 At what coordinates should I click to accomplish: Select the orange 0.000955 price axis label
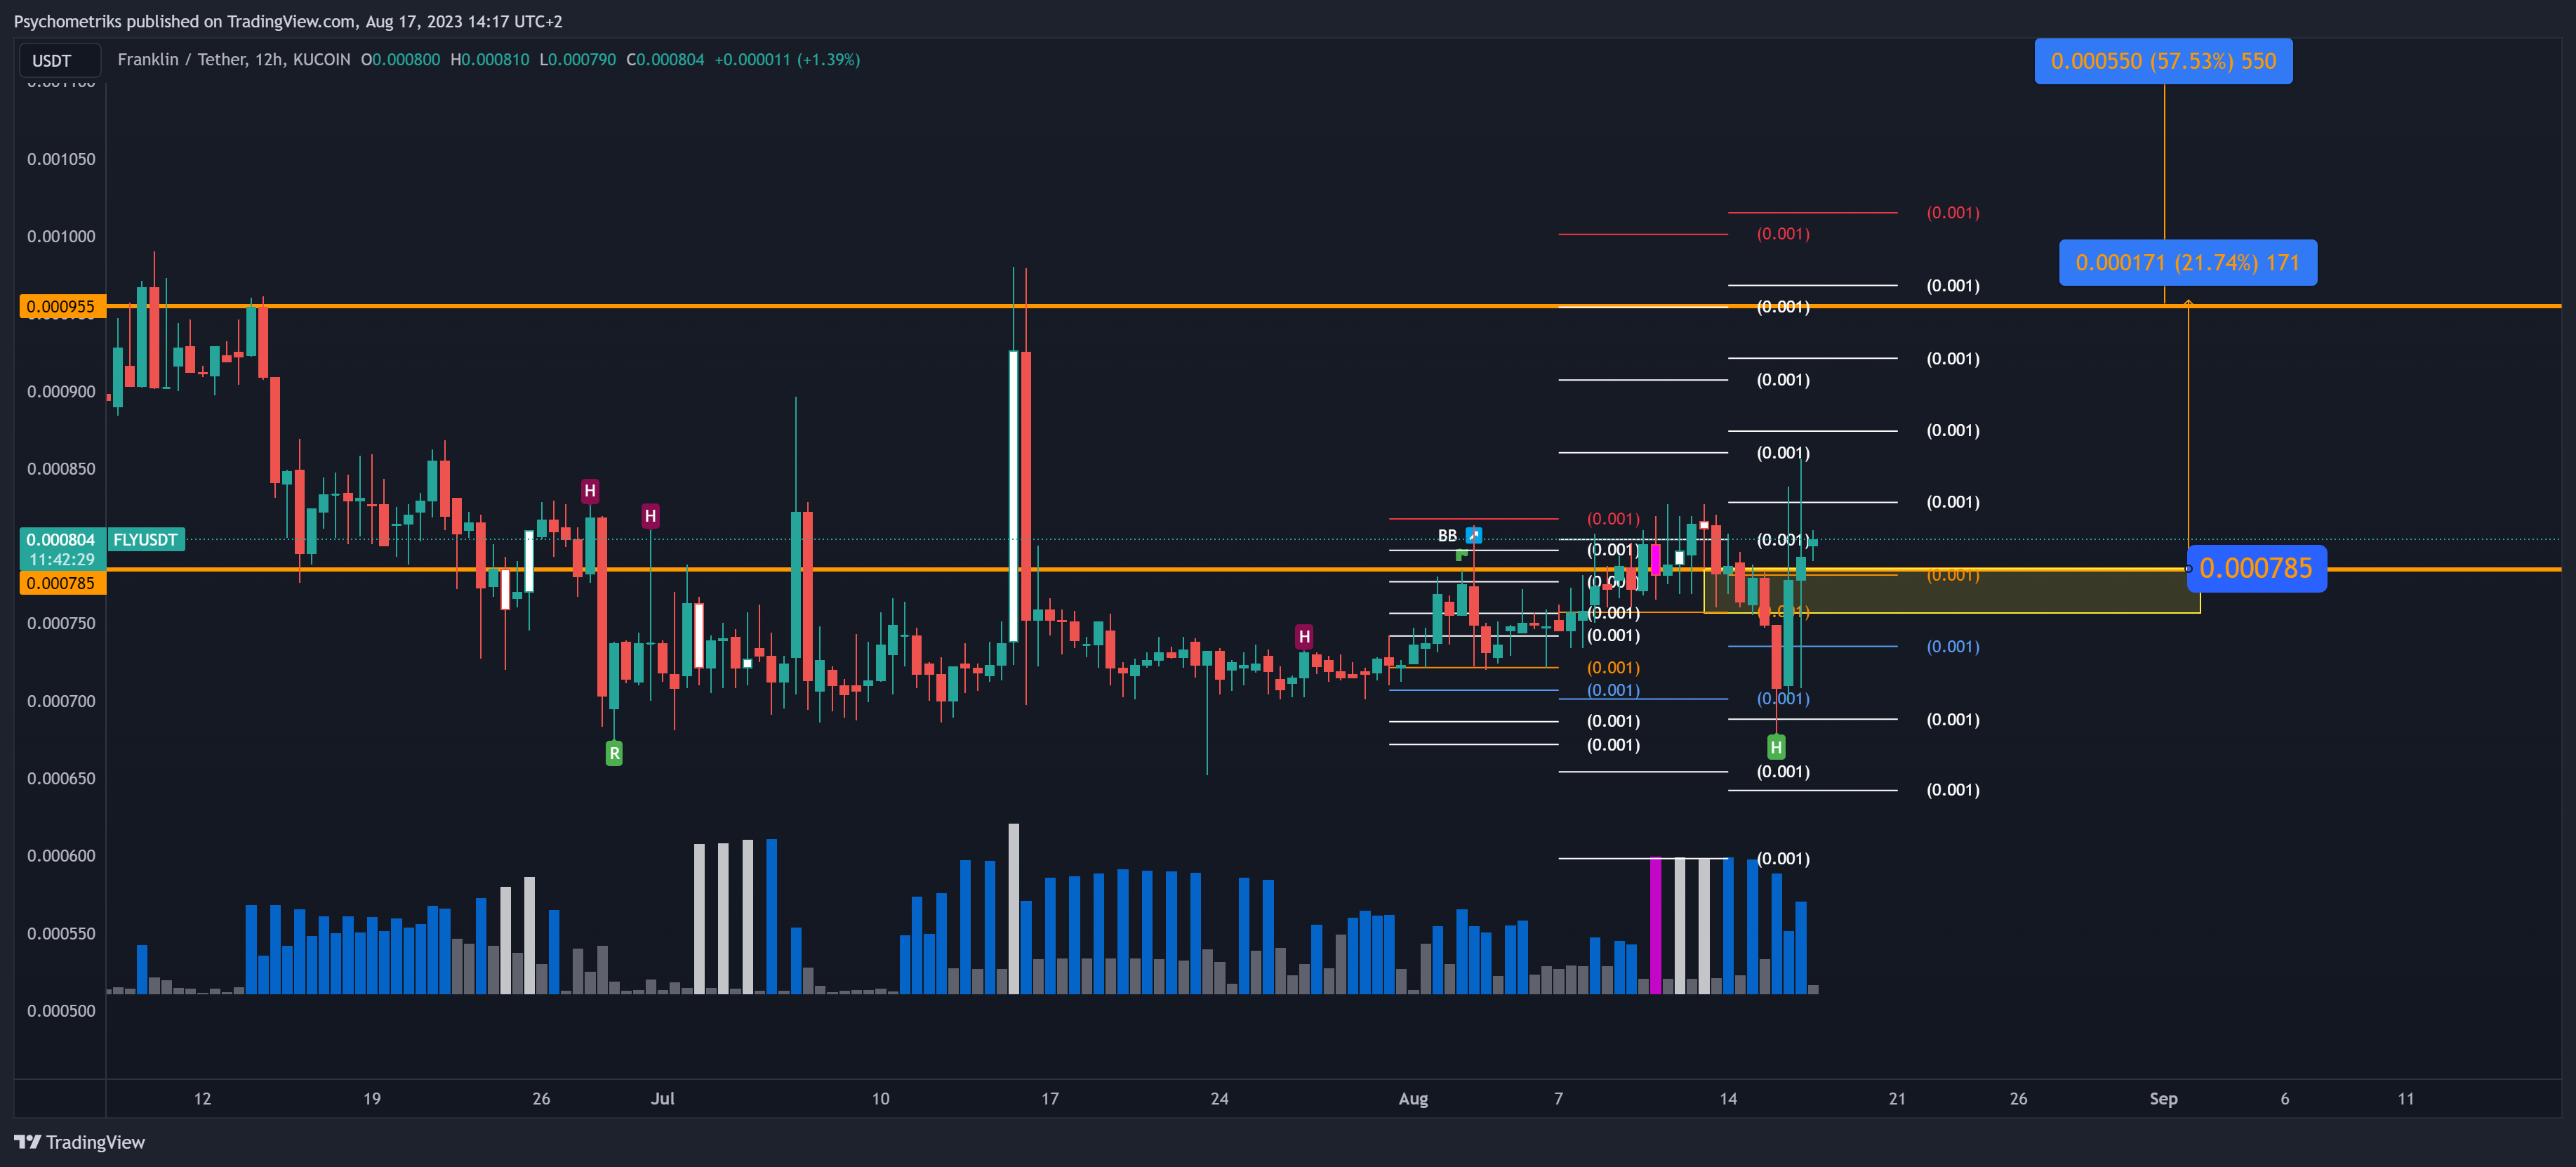coord(62,307)
